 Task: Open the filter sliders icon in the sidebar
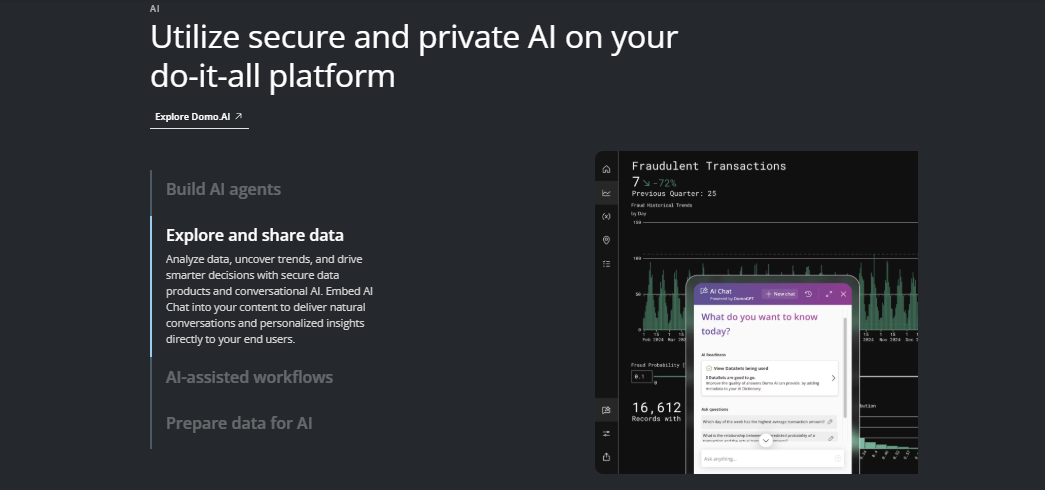point(606,433)
